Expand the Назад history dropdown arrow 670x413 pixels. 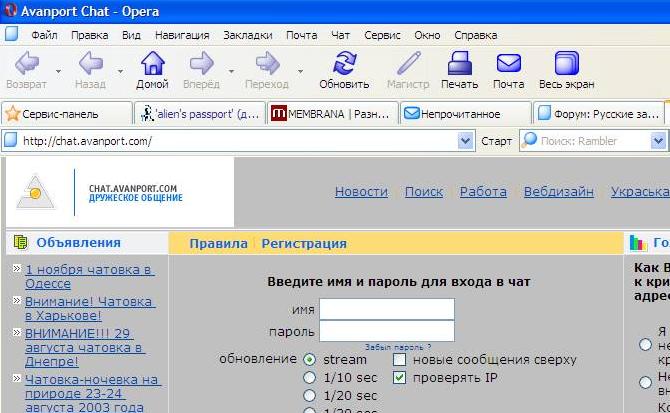coord(120,72)
